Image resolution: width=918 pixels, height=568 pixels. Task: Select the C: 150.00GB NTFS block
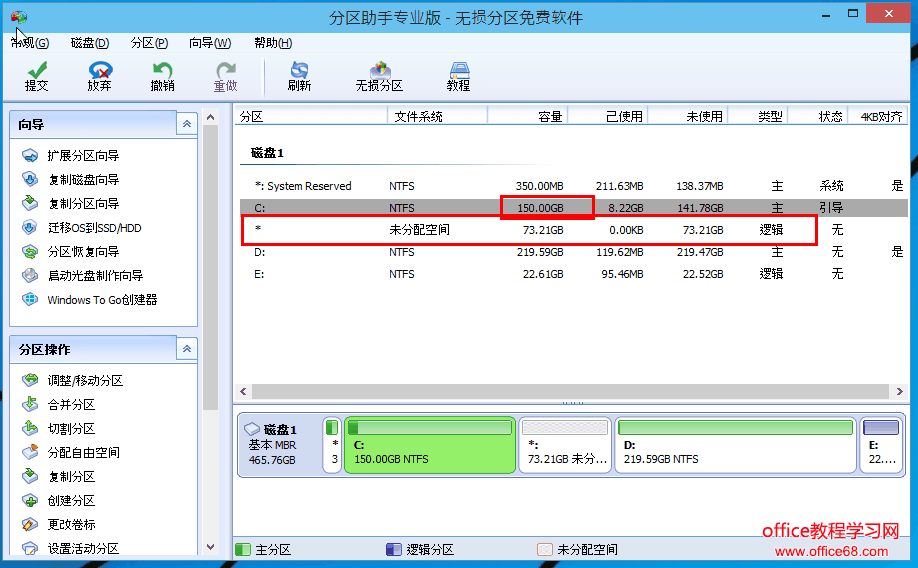(x=430, y=444)
